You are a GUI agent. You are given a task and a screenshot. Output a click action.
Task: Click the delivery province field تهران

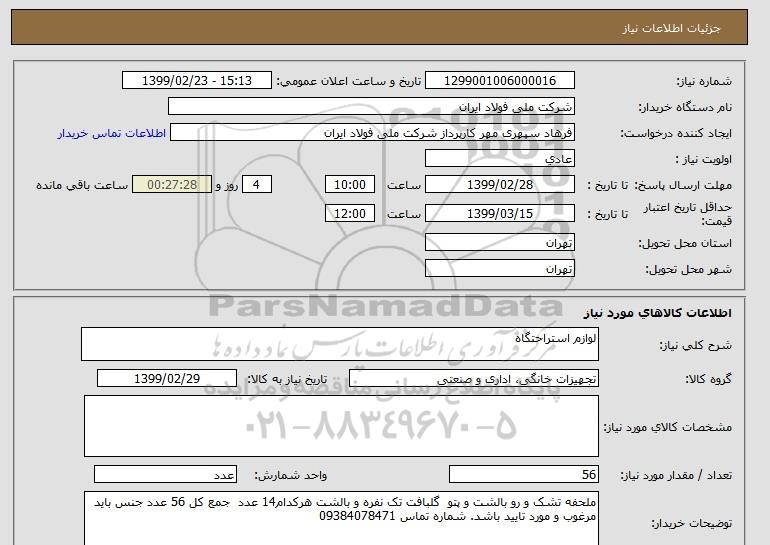pyautogui.click(x=499, y=243)
